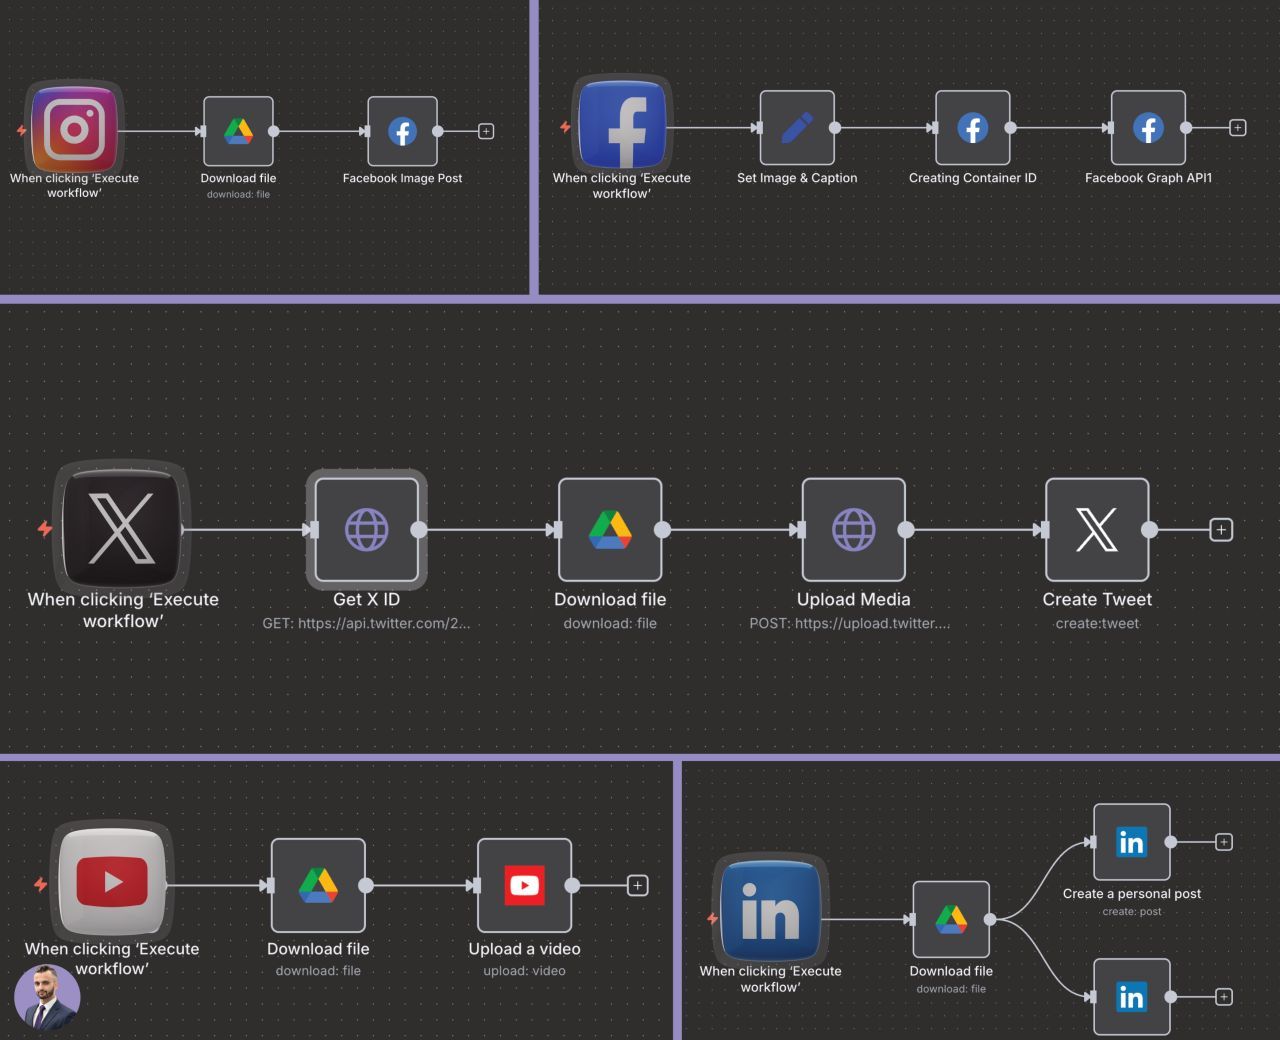The width and height of the screenshot is (1280, 1040).
Task: Select the X trigger node
Action: point(122,528)
